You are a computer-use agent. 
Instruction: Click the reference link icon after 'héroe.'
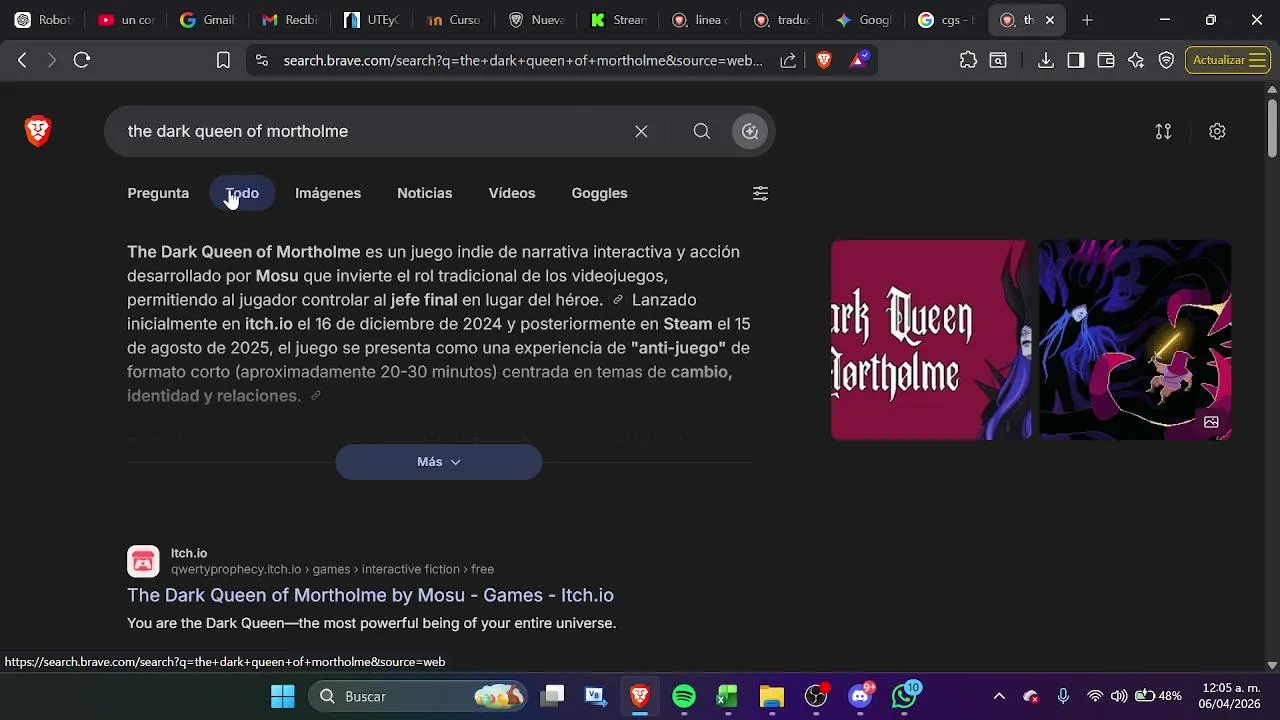(x=618, y=300)
